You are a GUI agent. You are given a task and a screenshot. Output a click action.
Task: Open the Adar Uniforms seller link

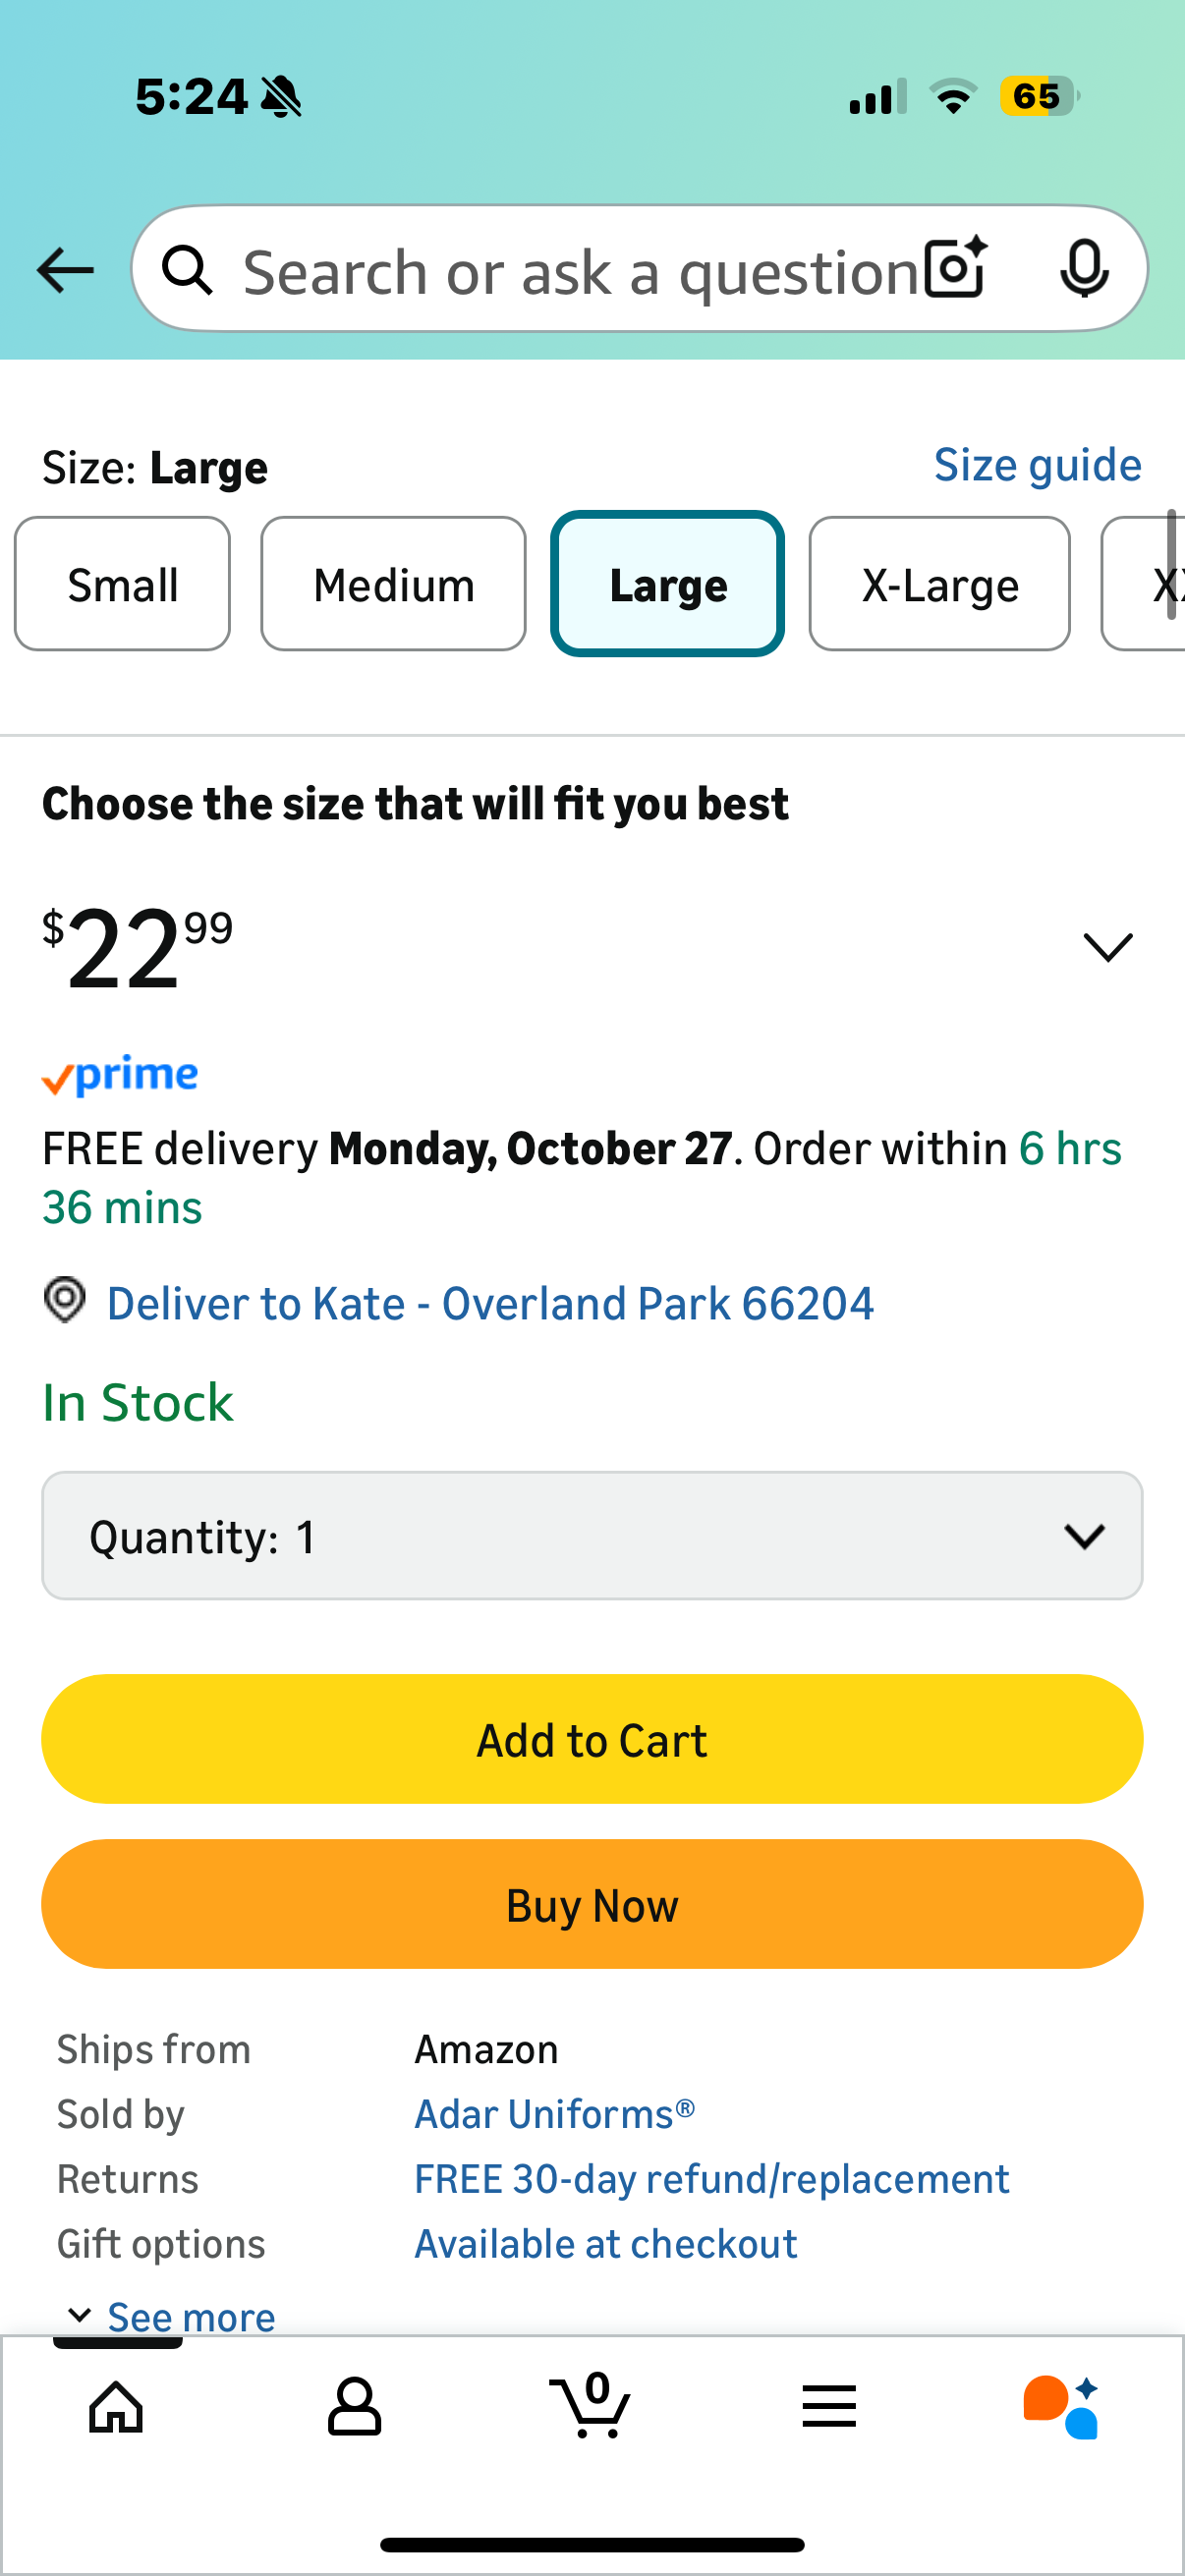pyautogui.click(x=554, y=2114)
